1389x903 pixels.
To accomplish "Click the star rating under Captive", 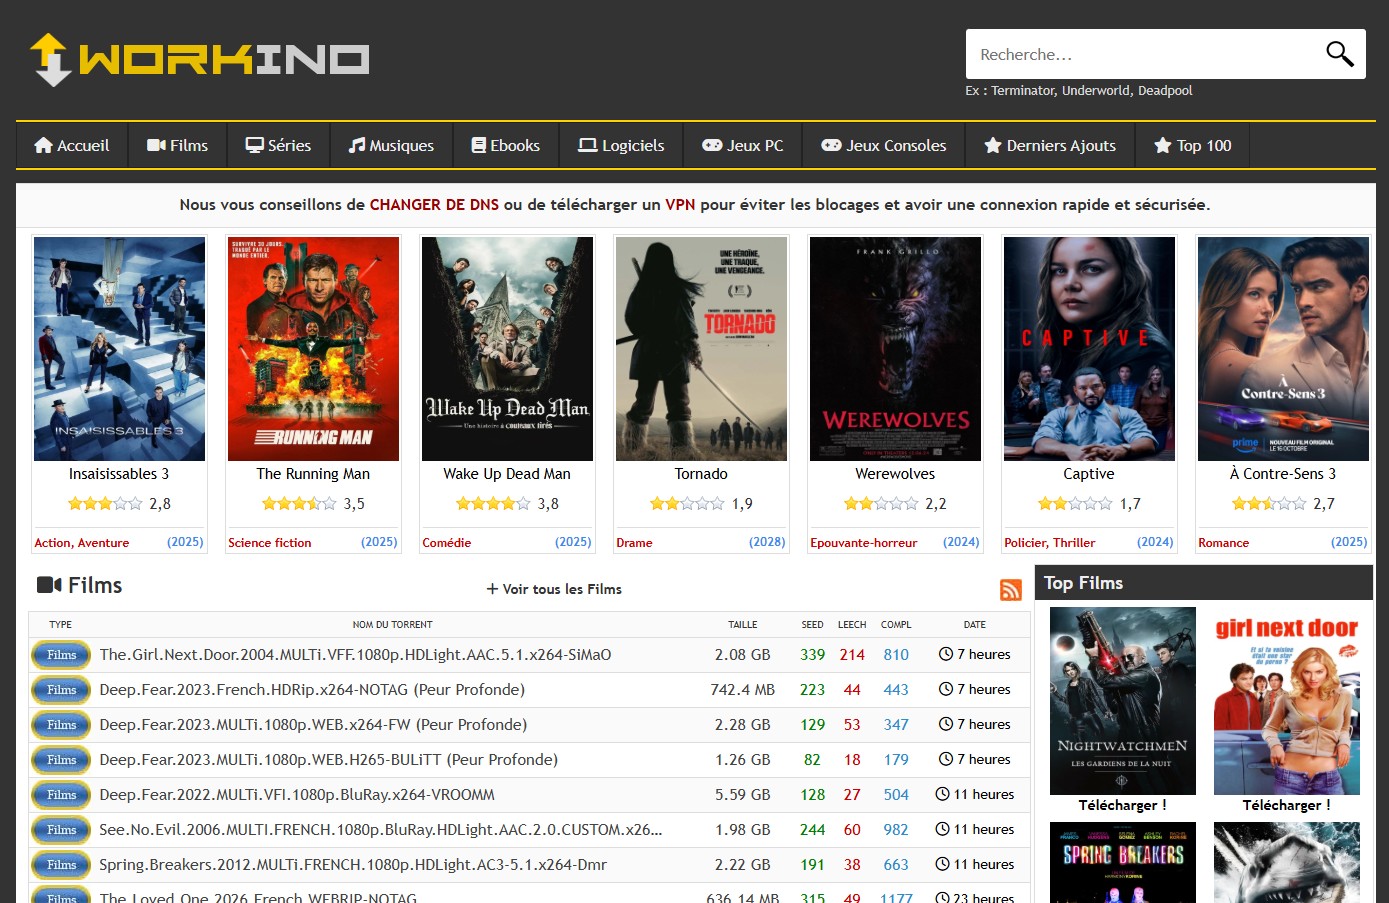I will 1075,504.
